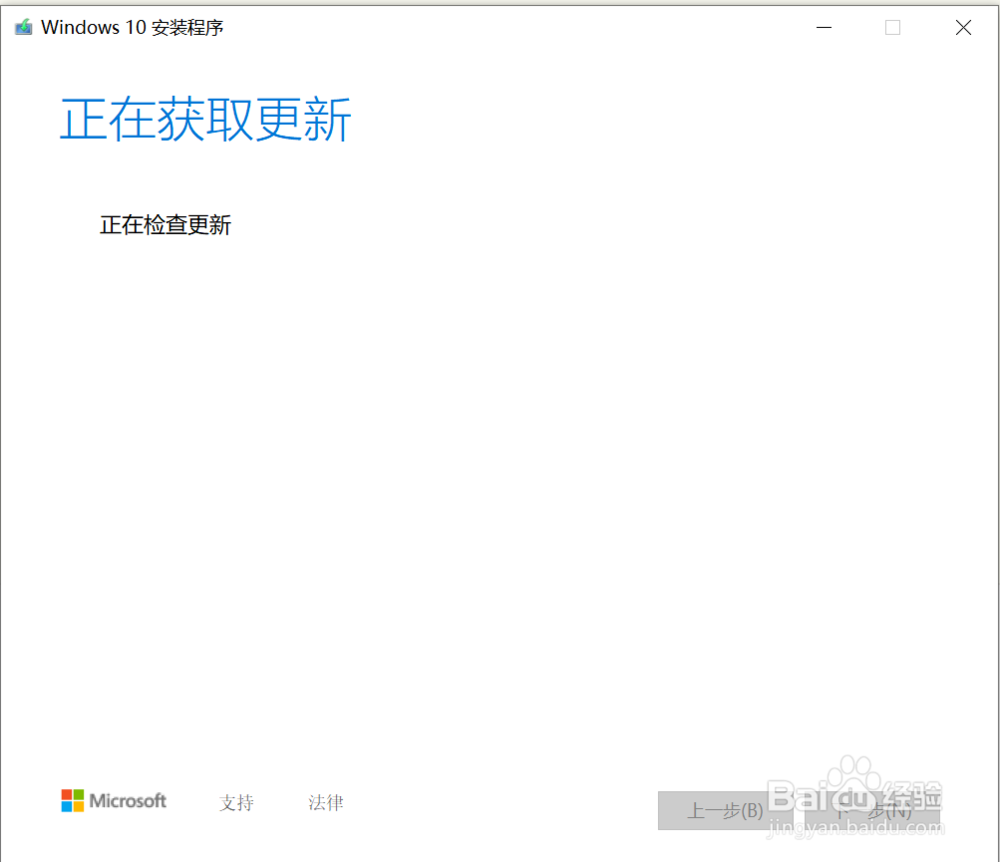Select the minimize icon on the title bar
The width and height of the screenshot is (1000, 862).
click(824, 27)
